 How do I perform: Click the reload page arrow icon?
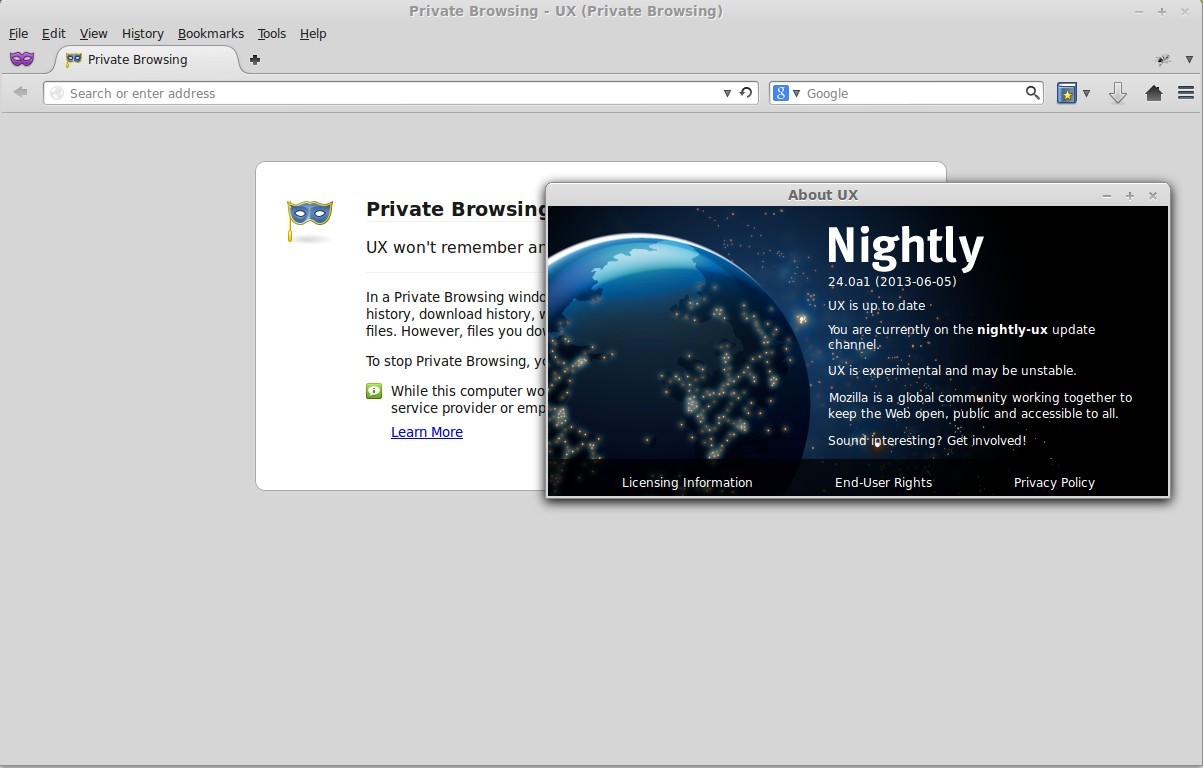[746, 93]
